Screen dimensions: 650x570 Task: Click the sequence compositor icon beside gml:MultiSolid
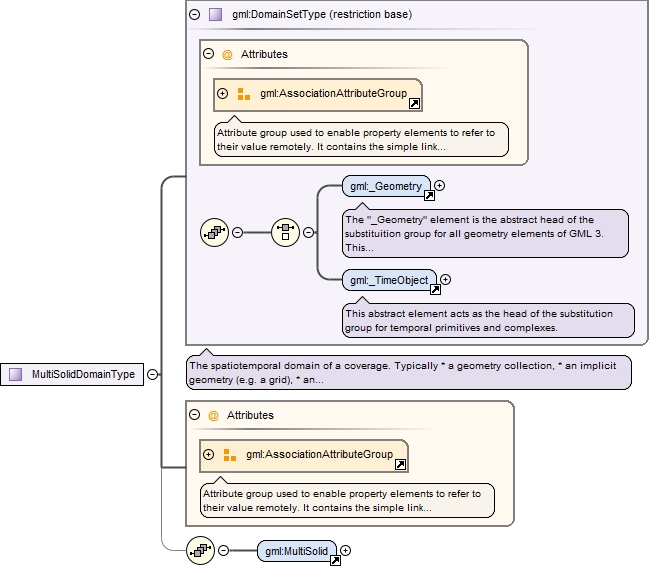tap(201, 551)
